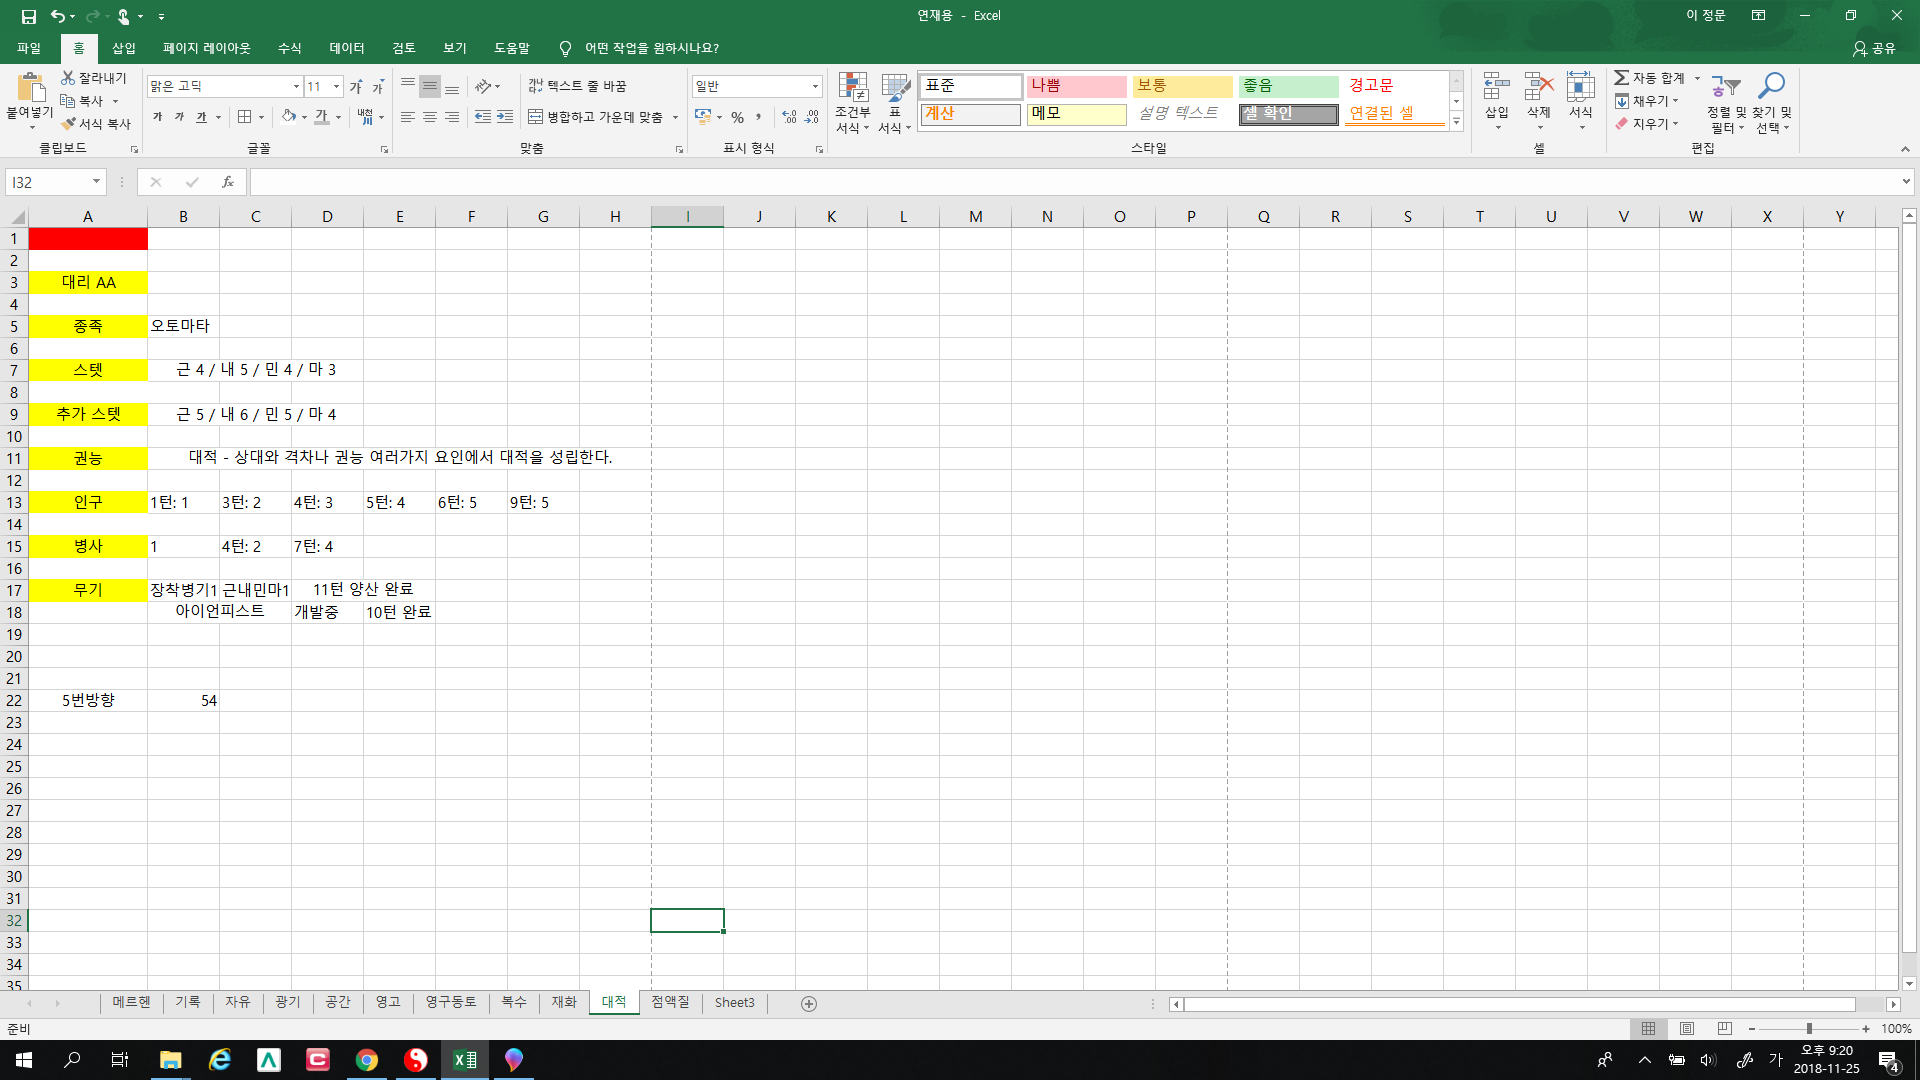This screenshot has width=1920, height=1080.
Task: Click the format painter (서식 복사) icon
Action: point(69,124)
